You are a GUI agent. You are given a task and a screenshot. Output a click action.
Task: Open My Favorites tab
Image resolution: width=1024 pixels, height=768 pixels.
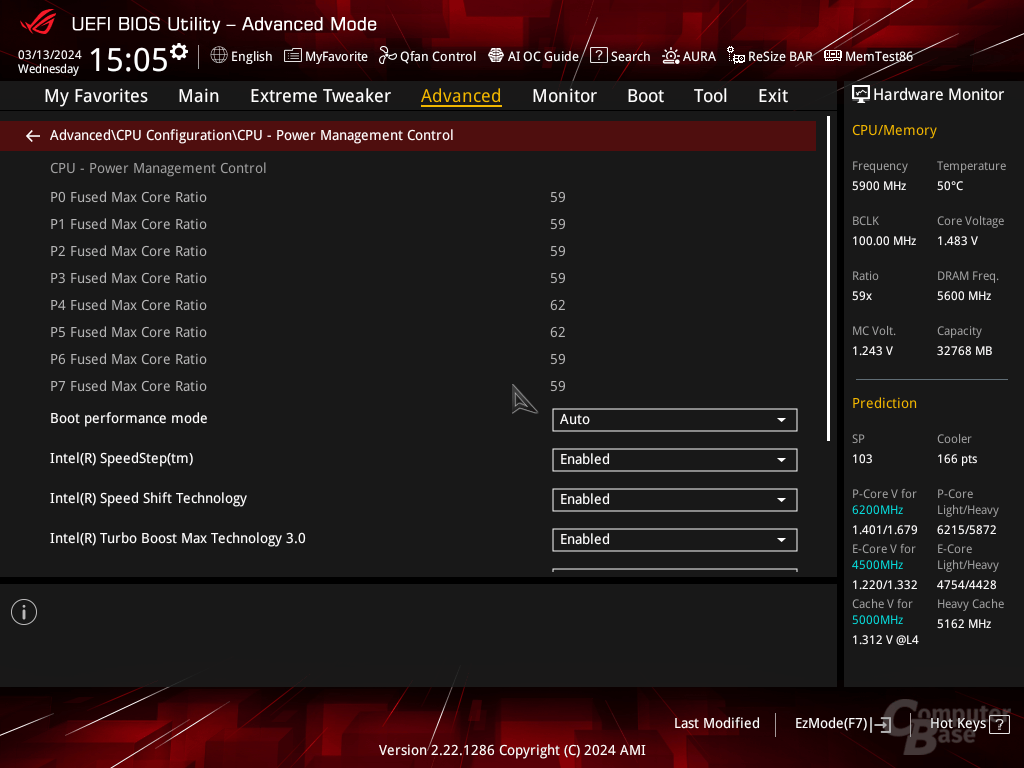click(x=96, y=96)
